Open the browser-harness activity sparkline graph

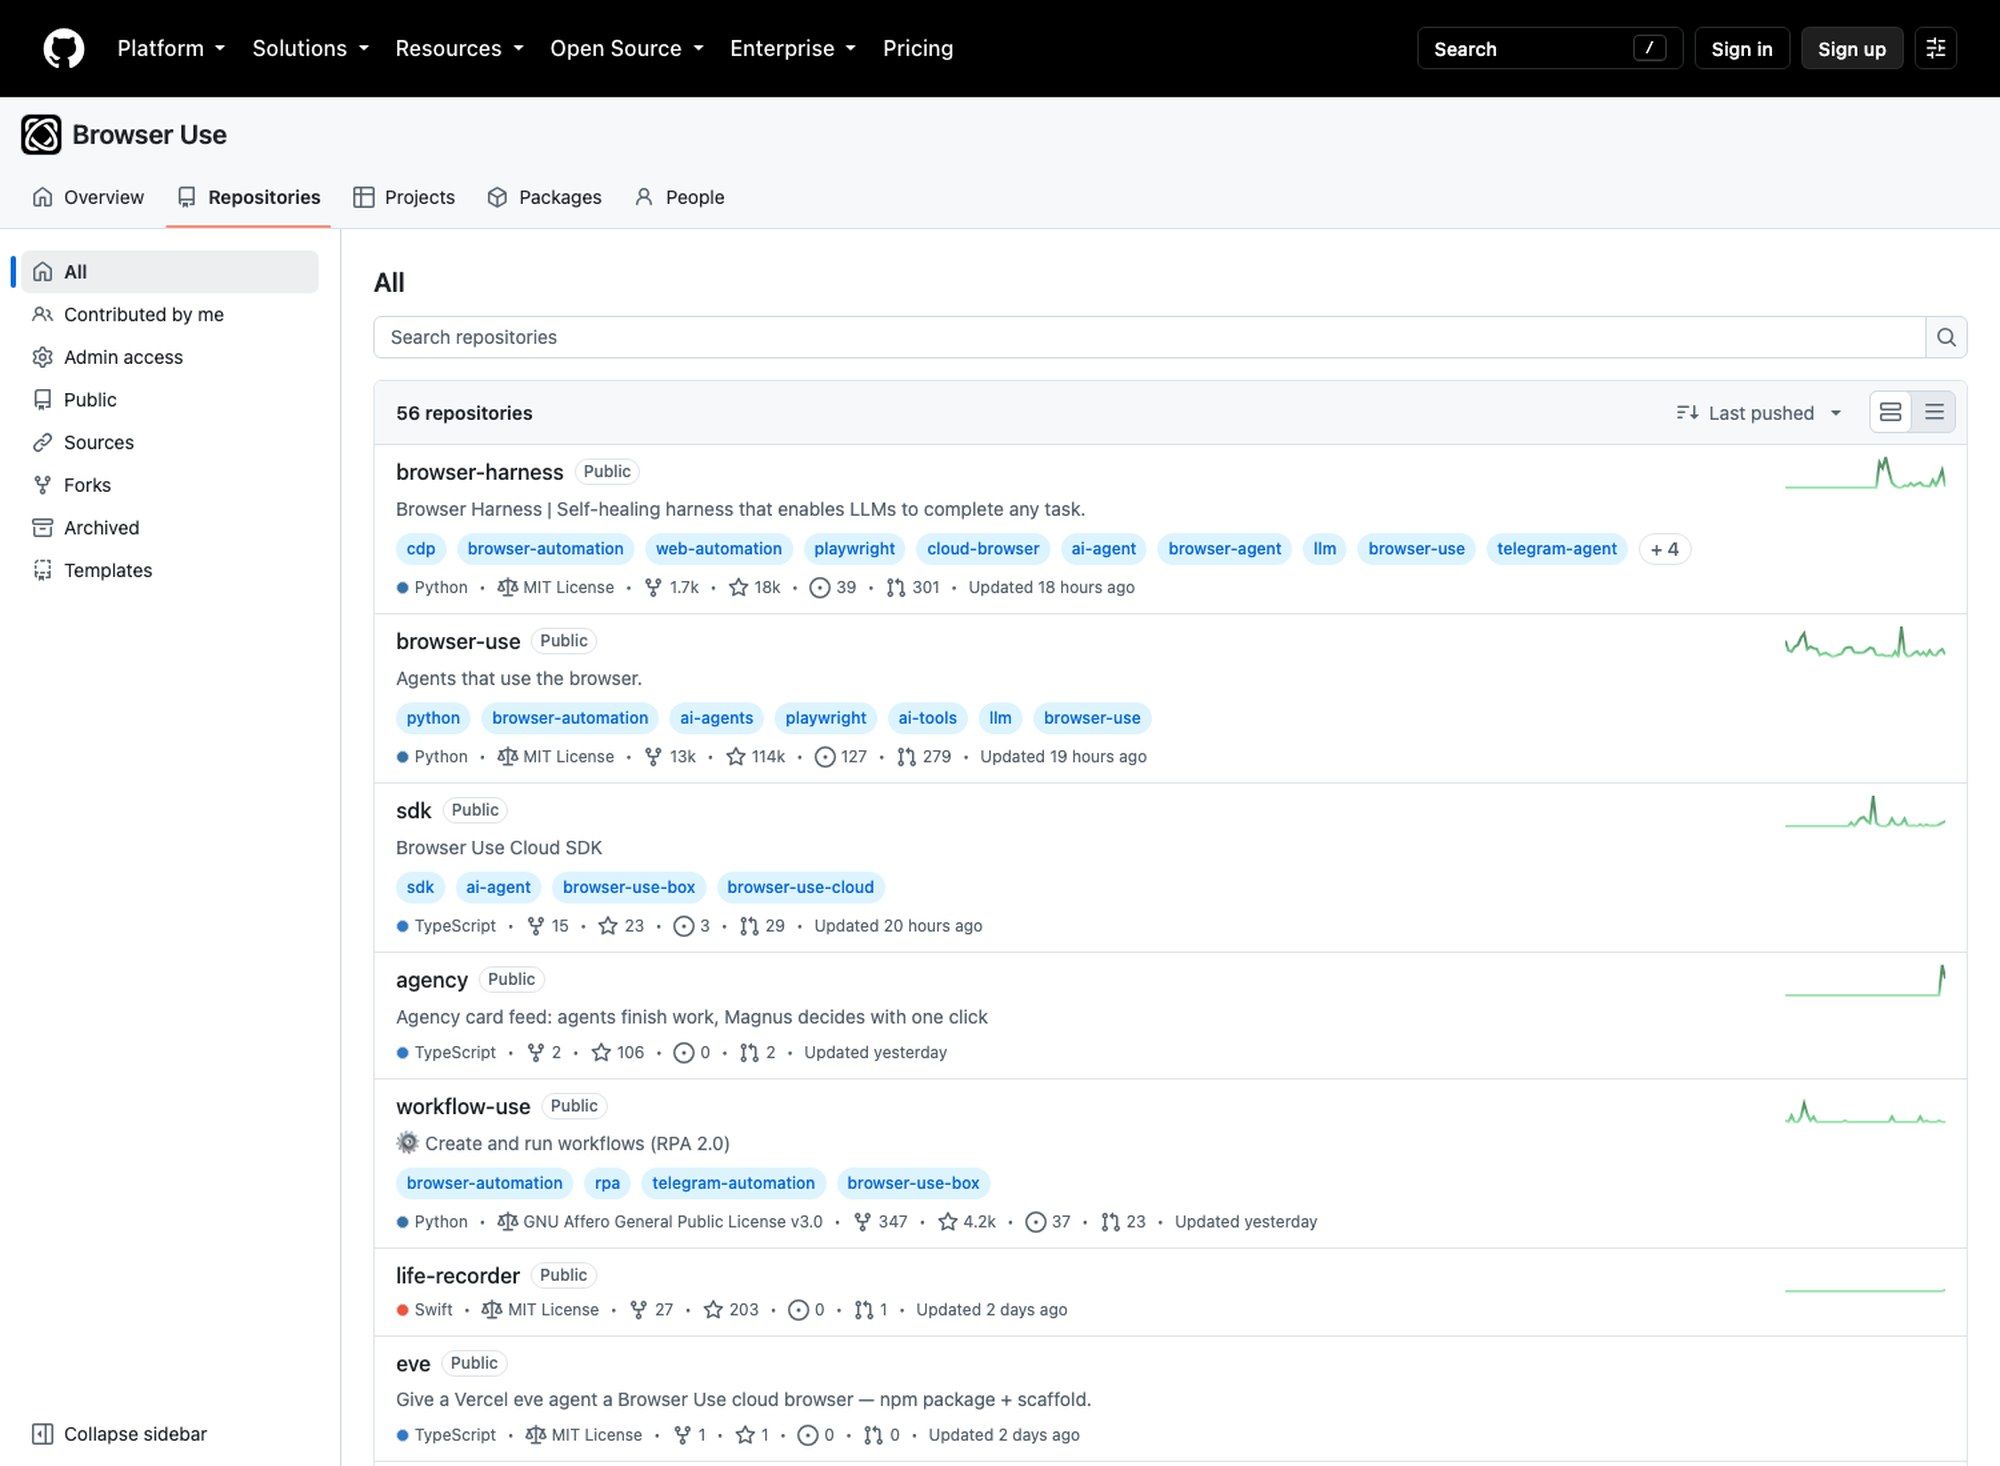(1865, 473)
